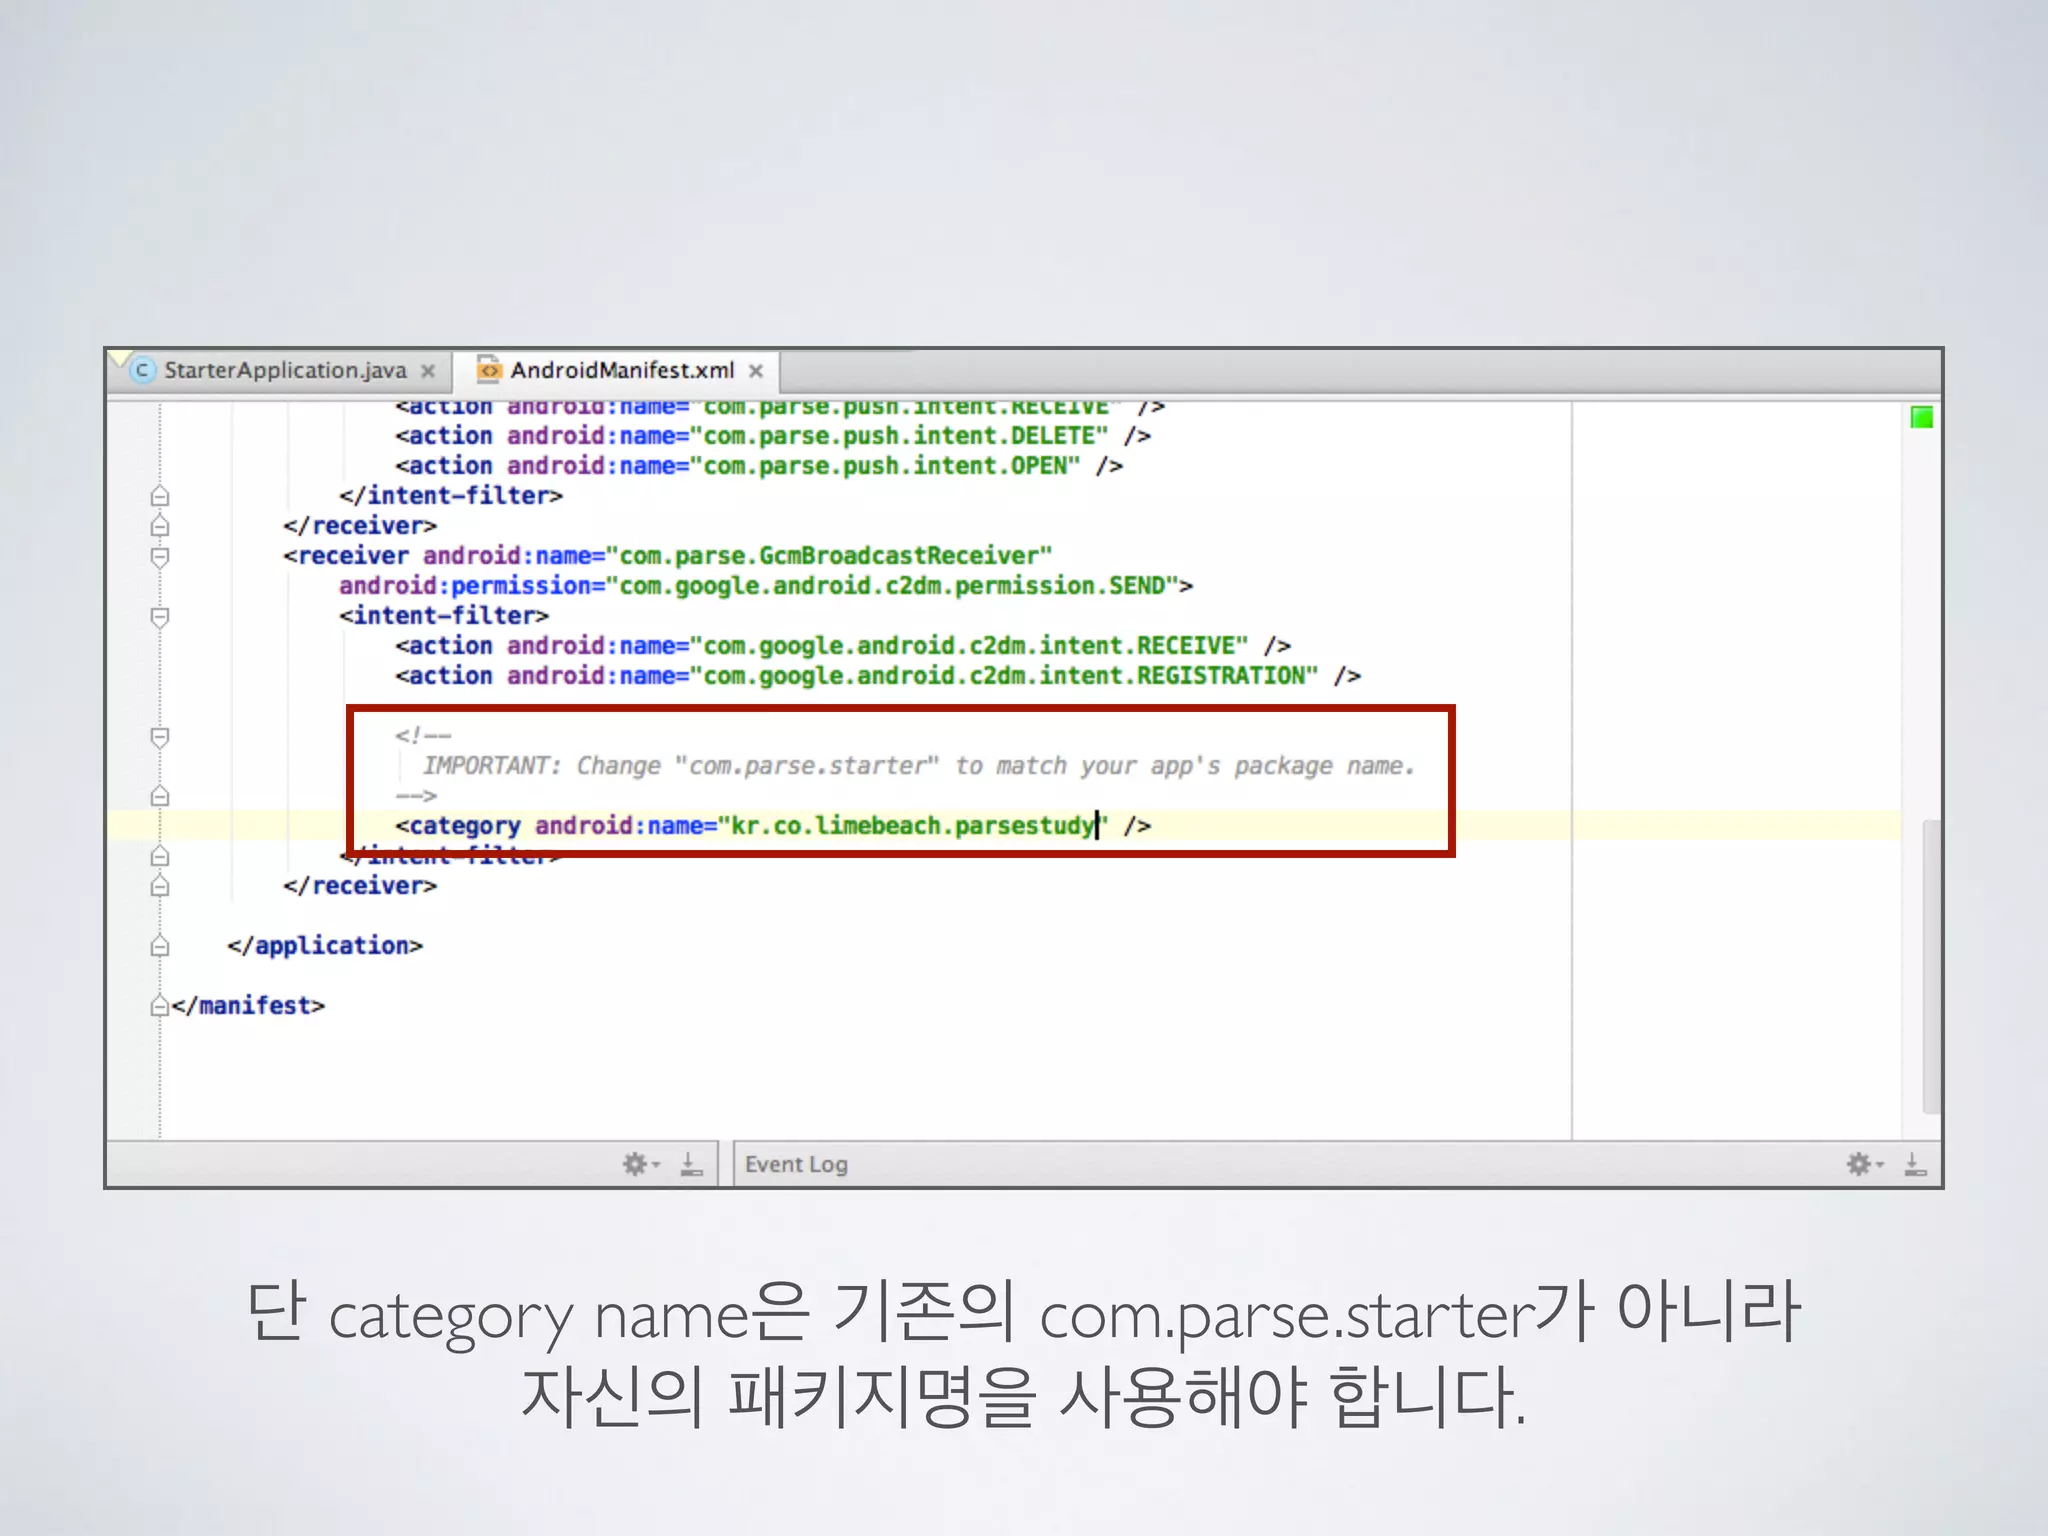Open the gear settings beside Event Log
This screenshot has height=1536, width=2048.
pos(640,1165)
